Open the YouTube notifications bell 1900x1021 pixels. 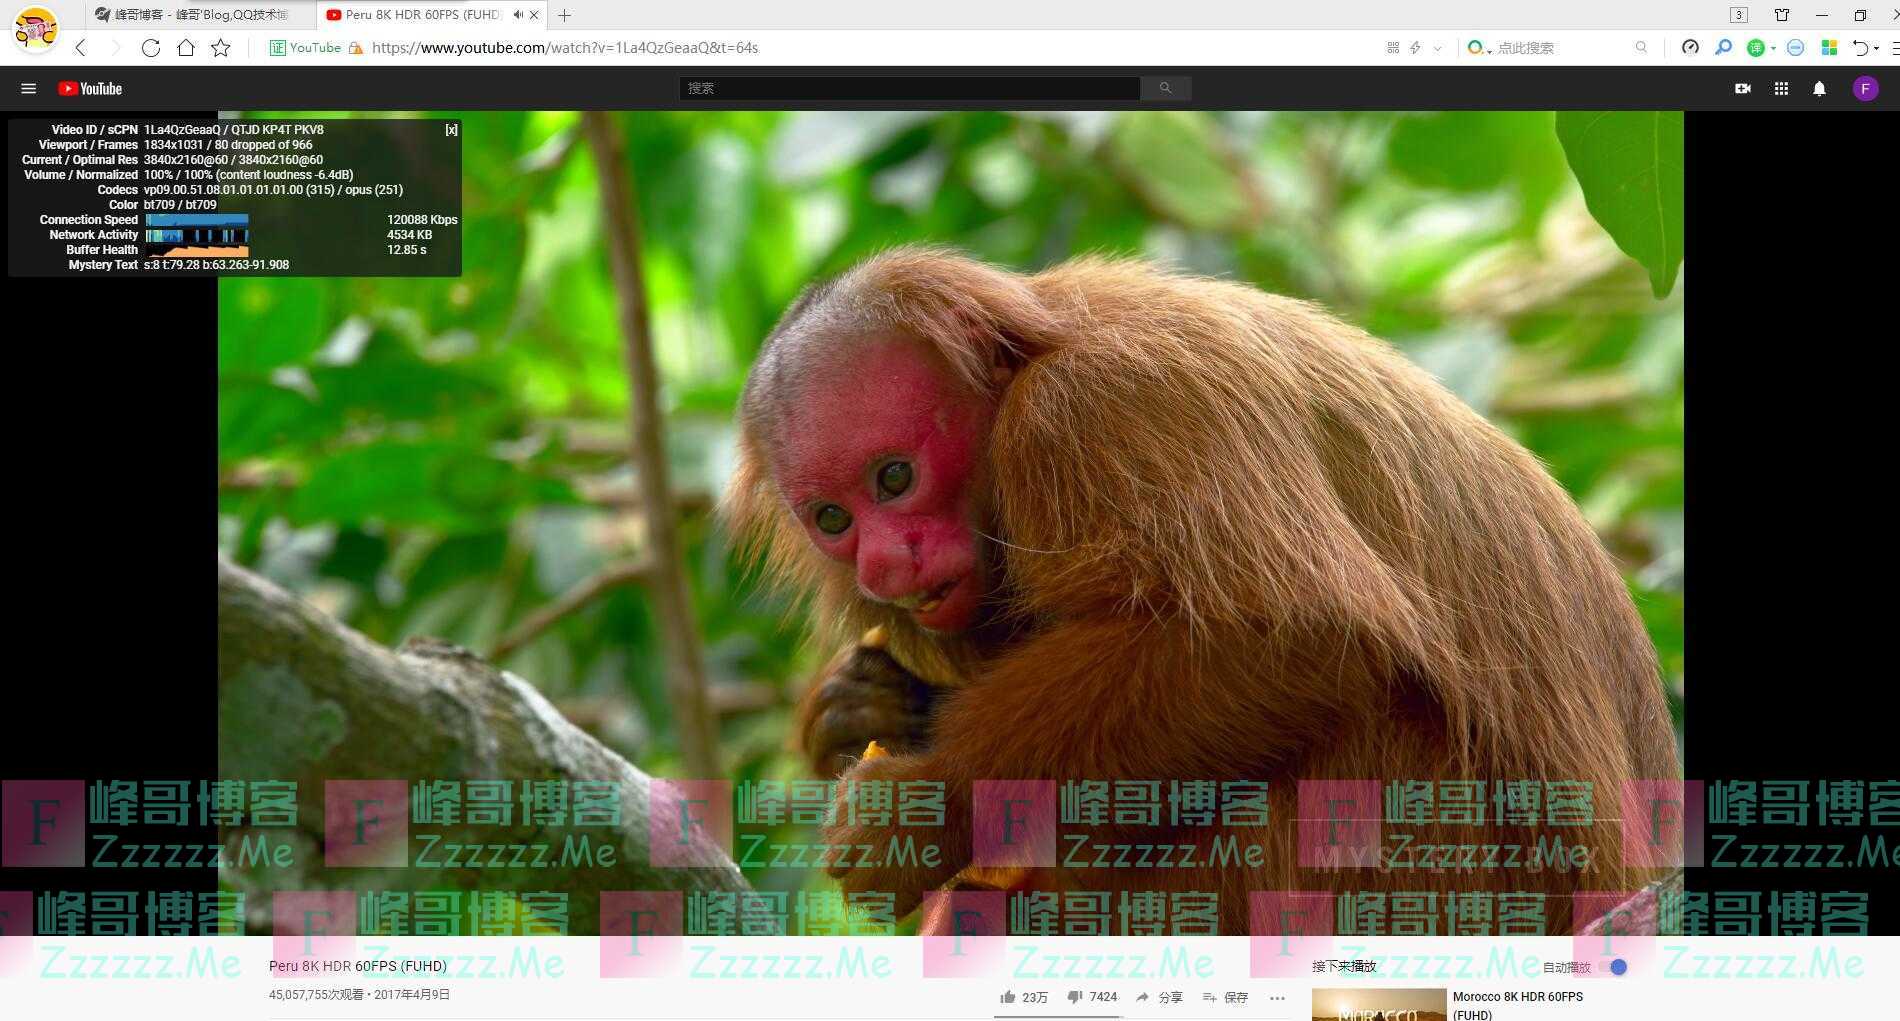pos(1819,89)
